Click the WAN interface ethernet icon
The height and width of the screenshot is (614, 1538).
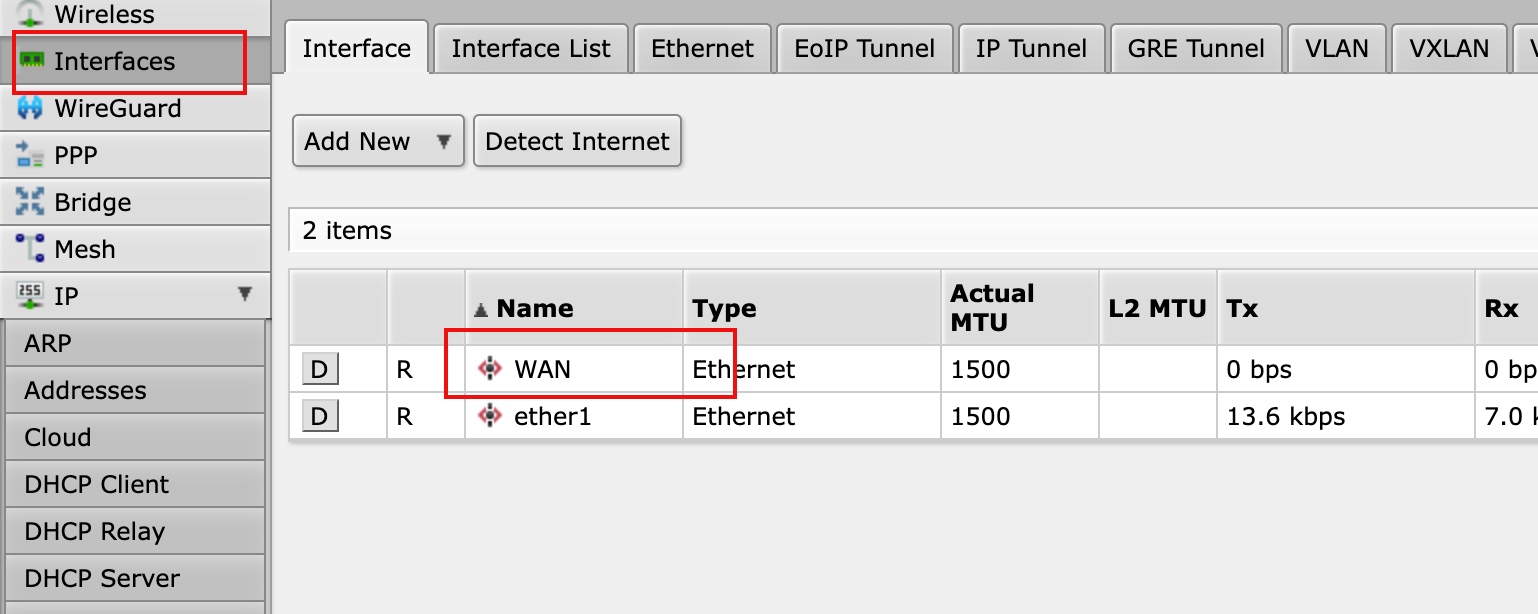pyautogui.click(x=489, y=369)
